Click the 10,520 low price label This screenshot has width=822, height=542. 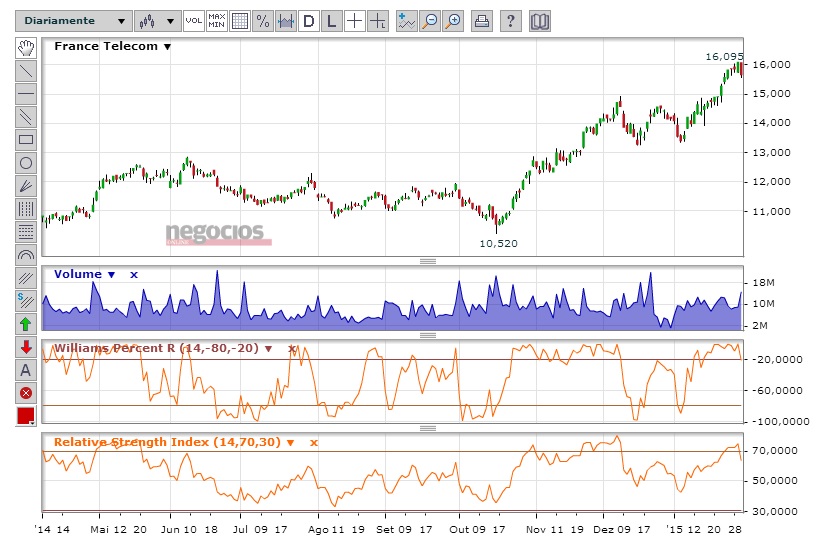point(499,244)
